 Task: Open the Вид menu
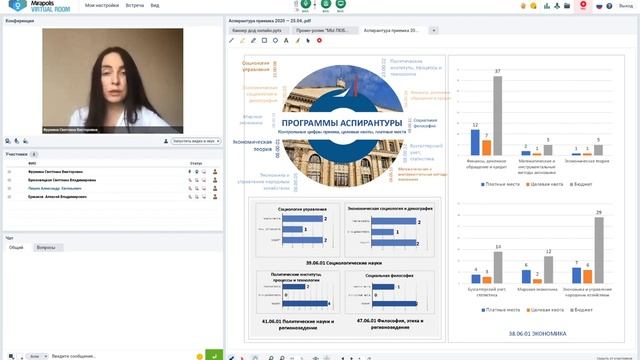click(x=155, y=6)
